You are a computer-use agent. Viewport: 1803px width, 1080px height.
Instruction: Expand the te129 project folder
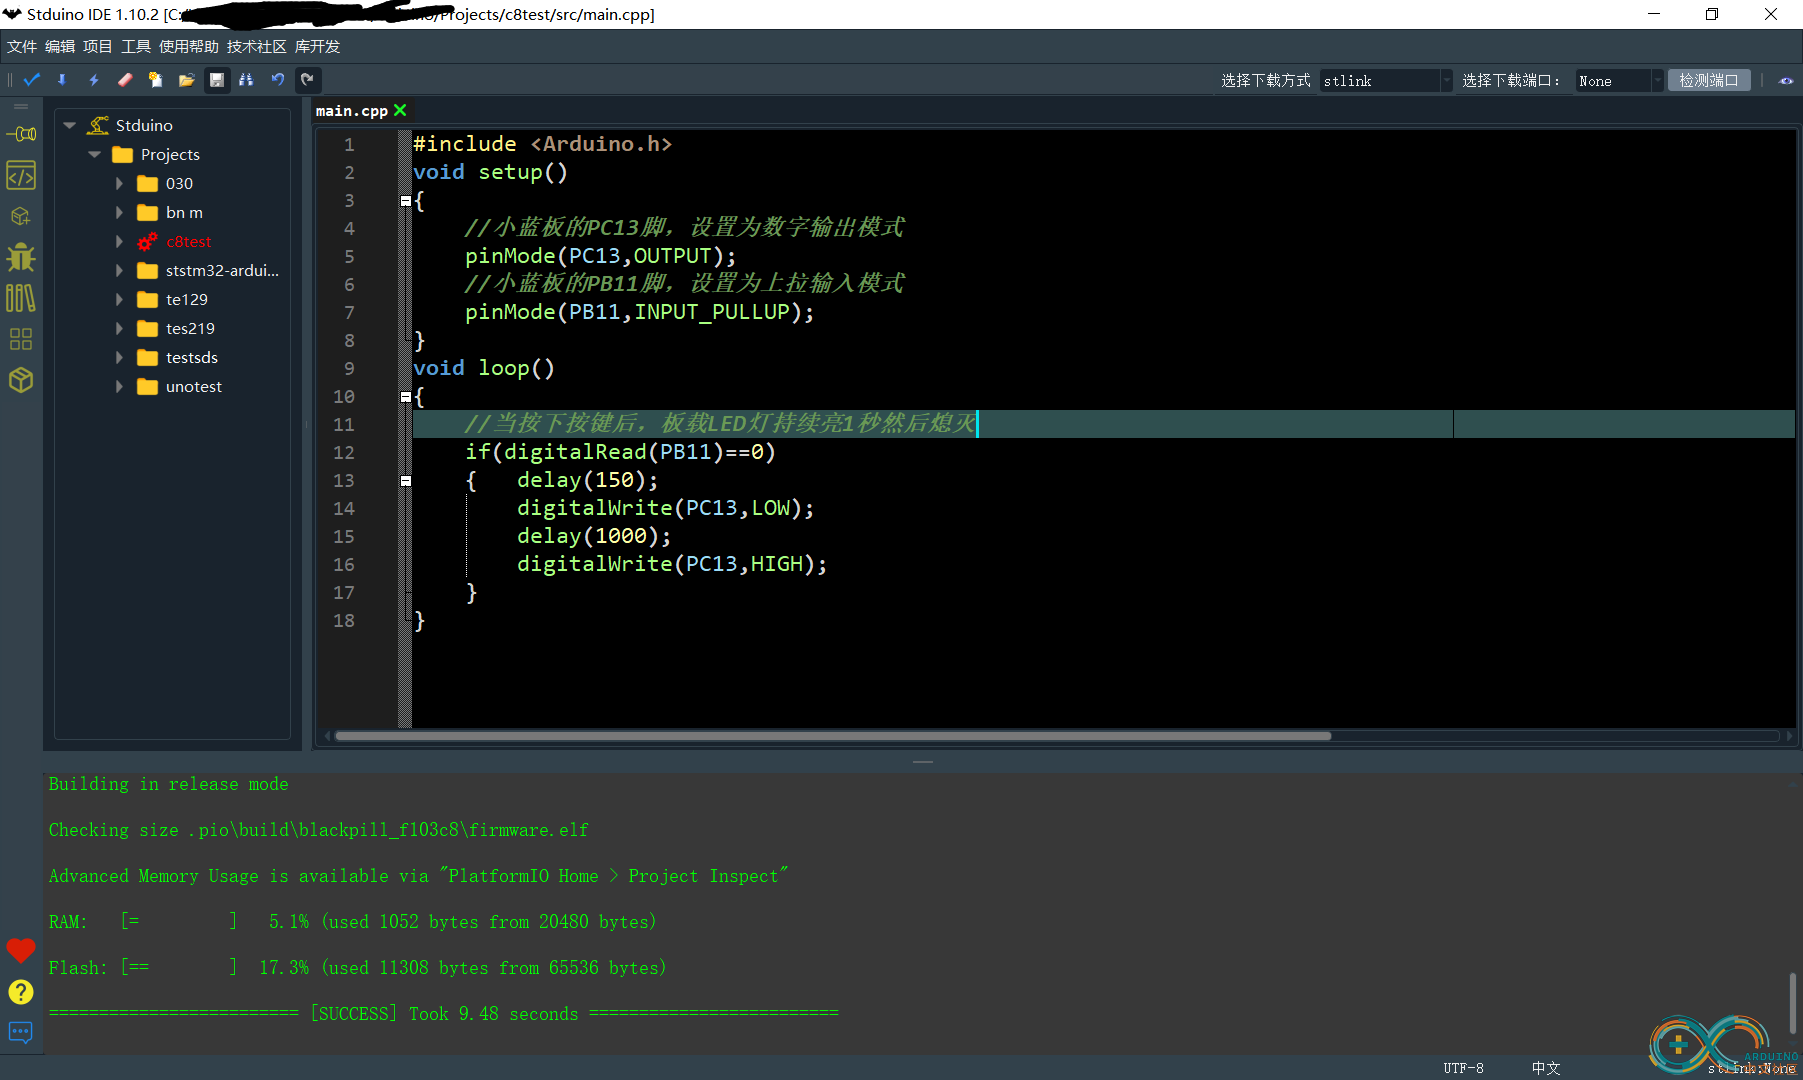click(119, 299)
